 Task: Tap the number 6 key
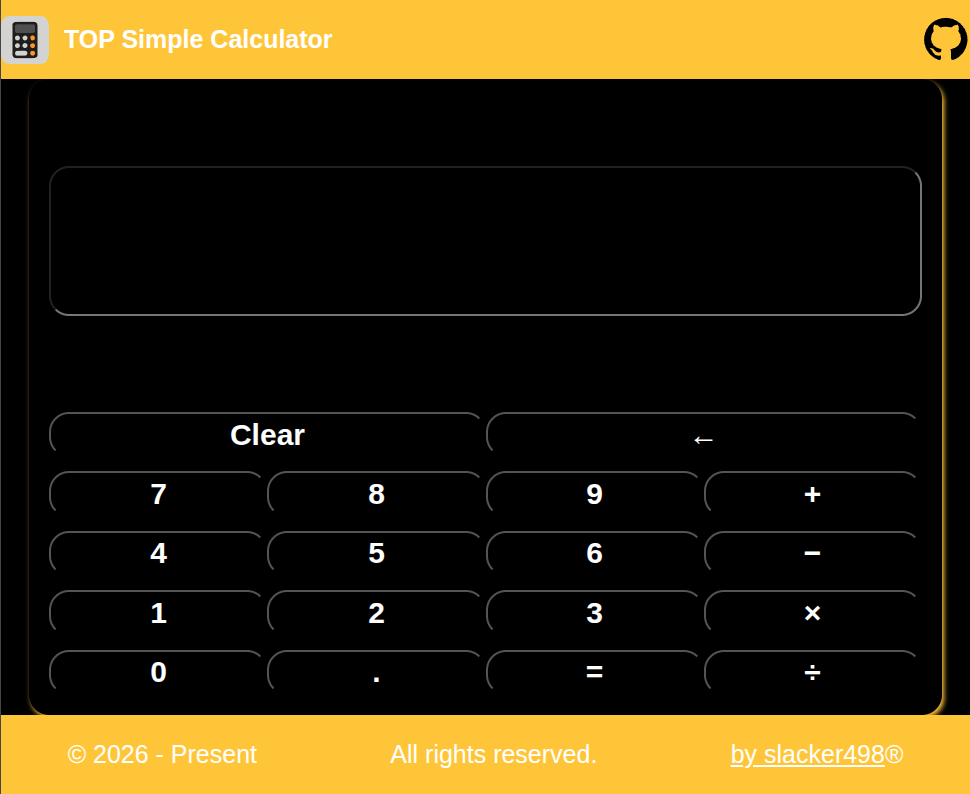(x=594, y=553)
